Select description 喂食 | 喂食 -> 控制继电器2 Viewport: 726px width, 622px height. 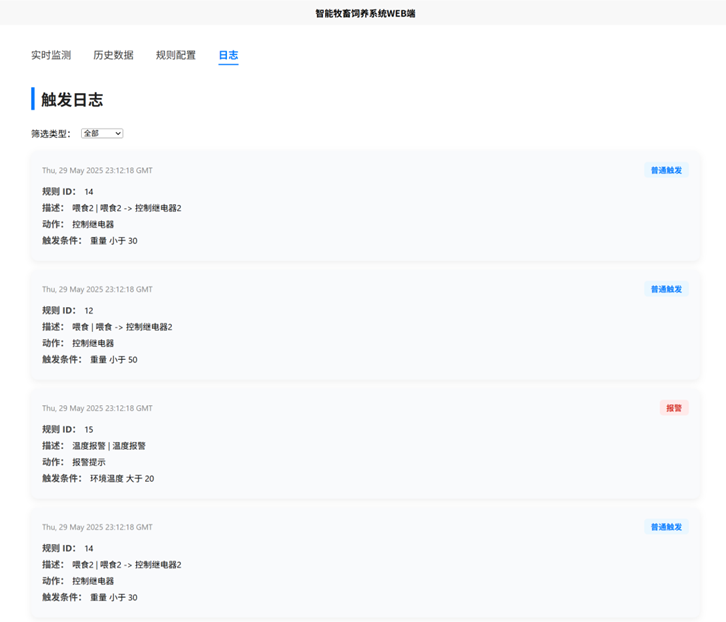pyautogui.click(x=122, y=327)
